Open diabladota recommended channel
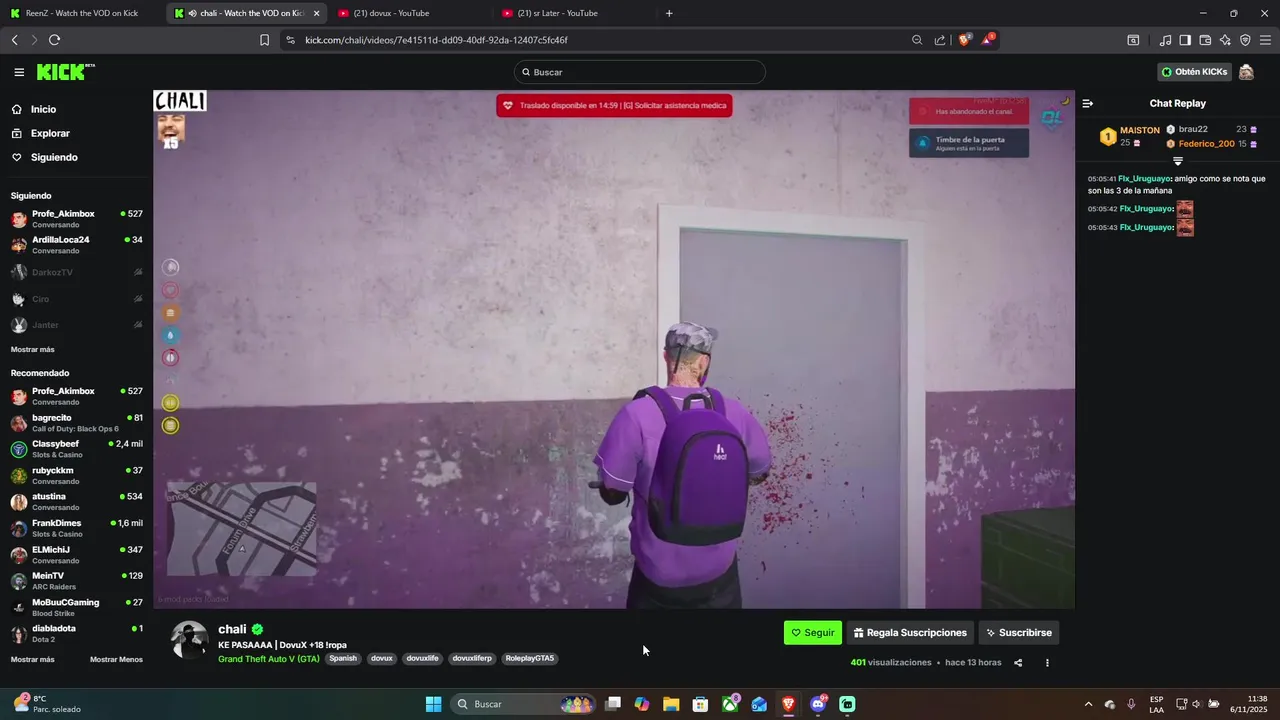The width and height of the screenshot is (1280, 720). pos(76,634)
